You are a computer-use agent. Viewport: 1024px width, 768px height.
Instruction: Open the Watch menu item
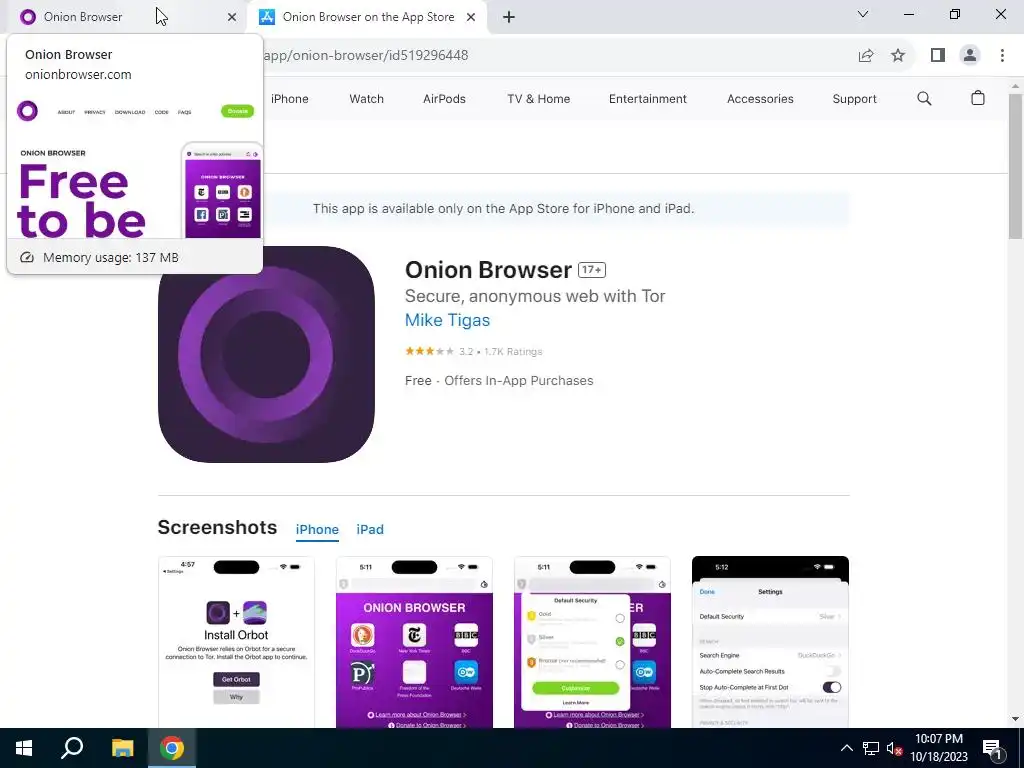pos(366,99)
